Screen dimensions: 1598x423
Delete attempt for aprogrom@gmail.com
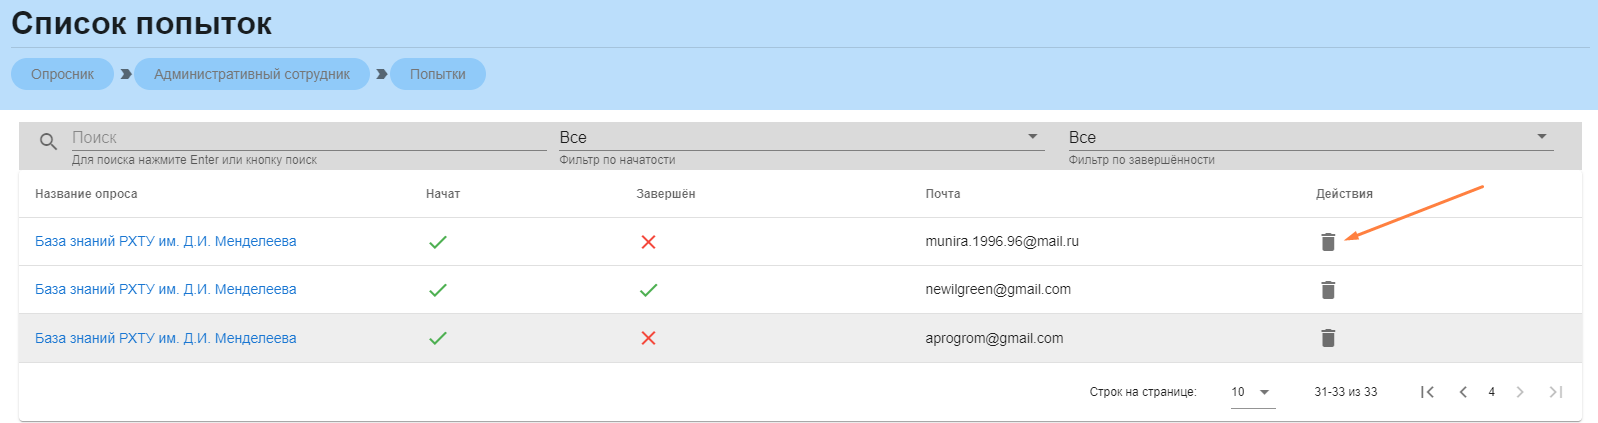(x=1328, y=338)
